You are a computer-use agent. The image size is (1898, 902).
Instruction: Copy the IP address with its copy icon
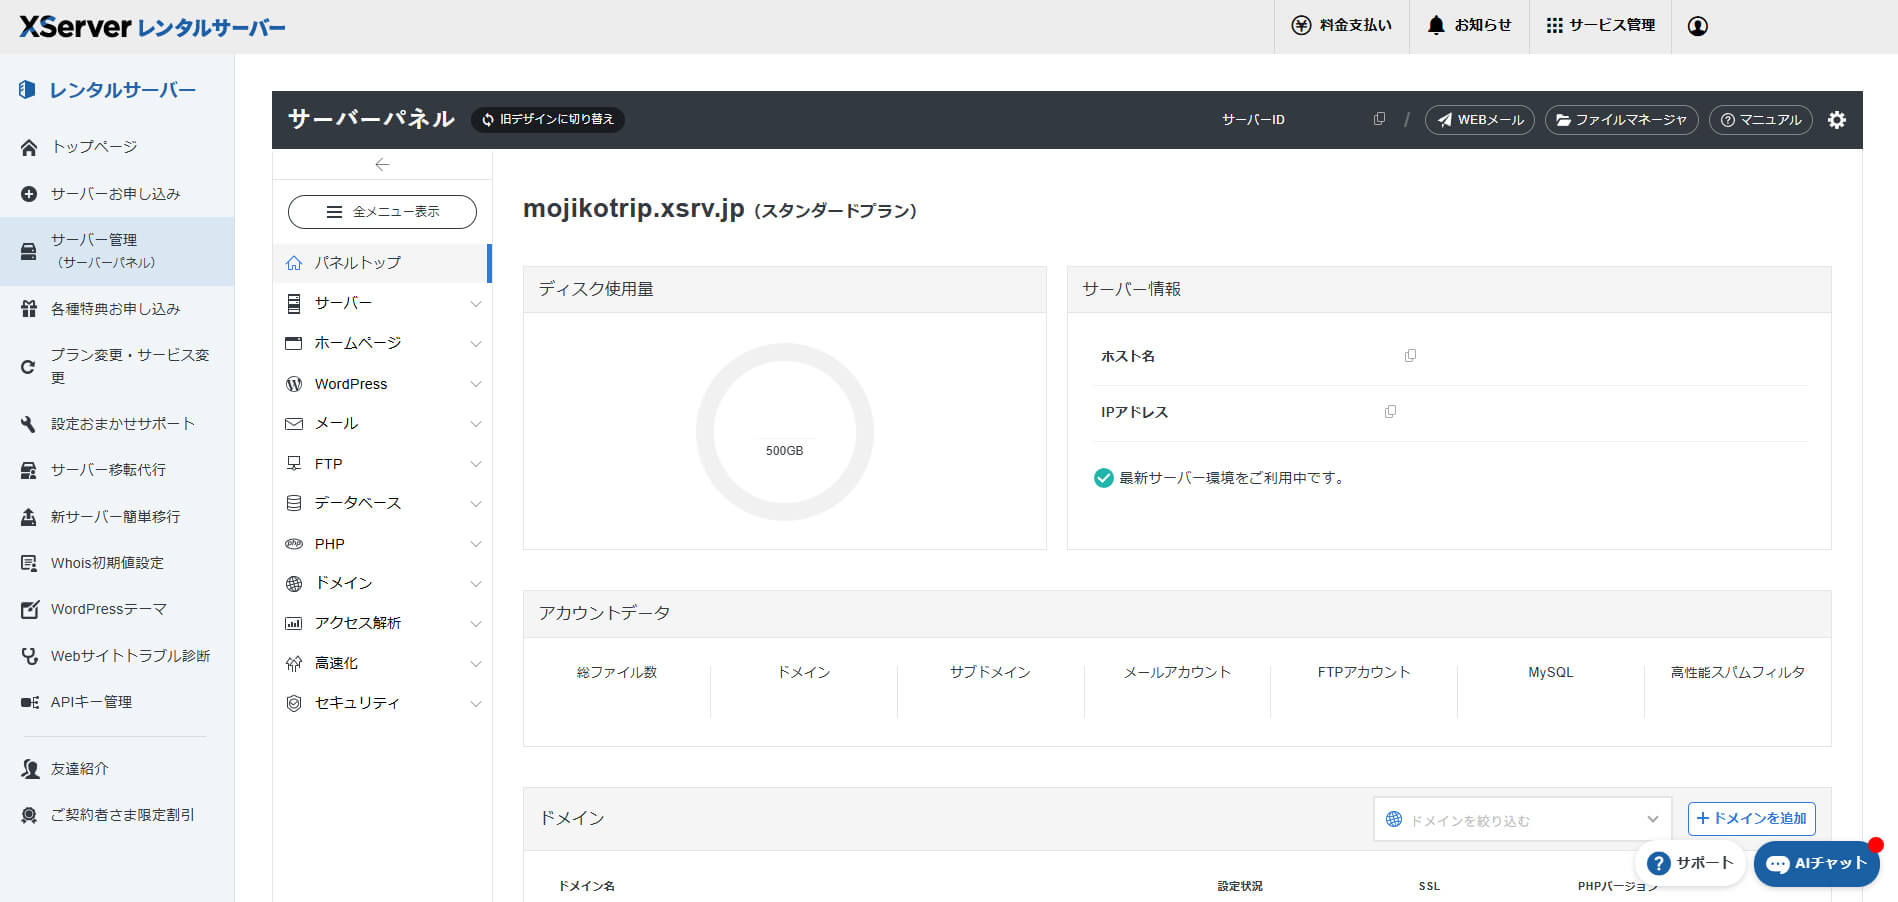tap(1390, 411)
